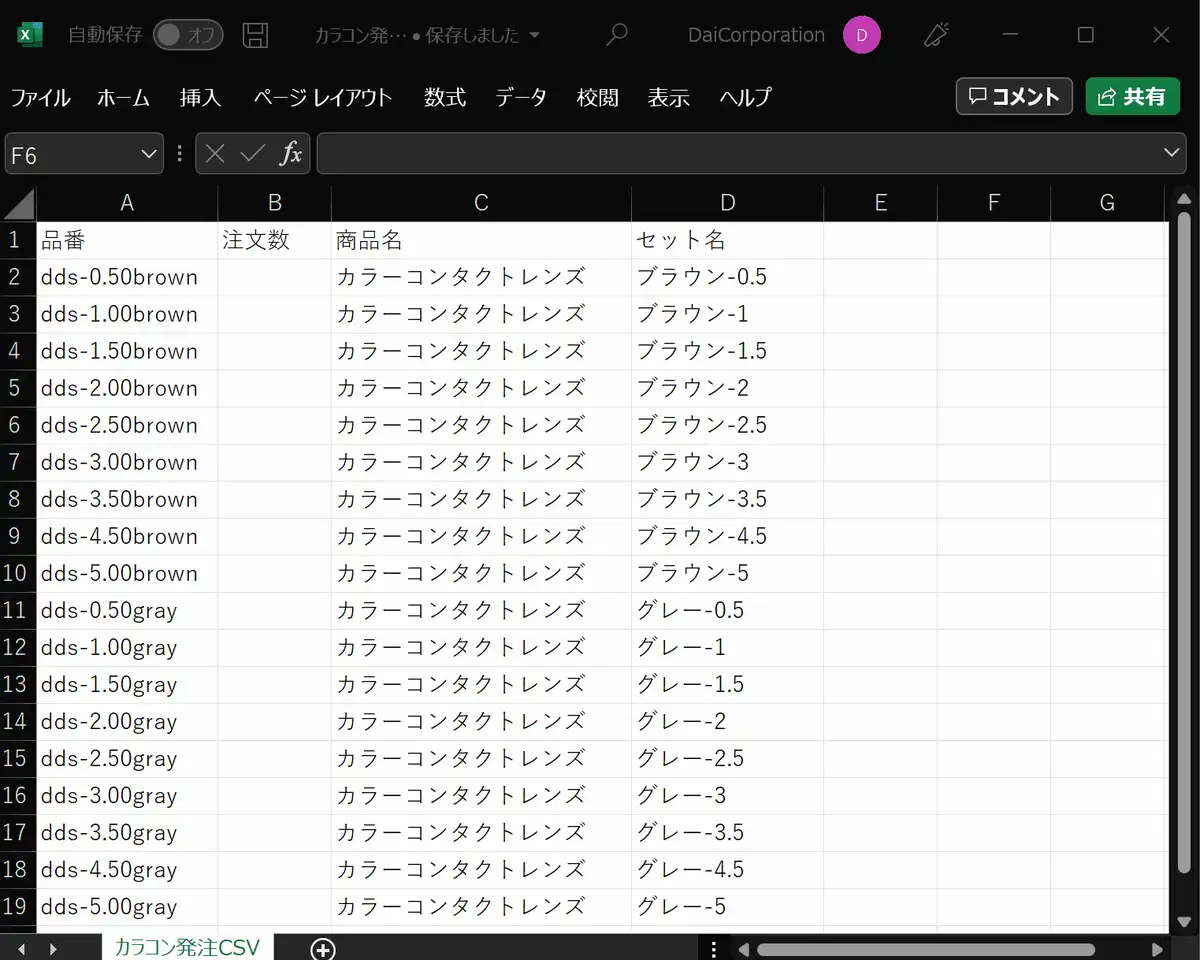Select column C header
Viewport: 1200px width, 960px height.
pos(481,203)
